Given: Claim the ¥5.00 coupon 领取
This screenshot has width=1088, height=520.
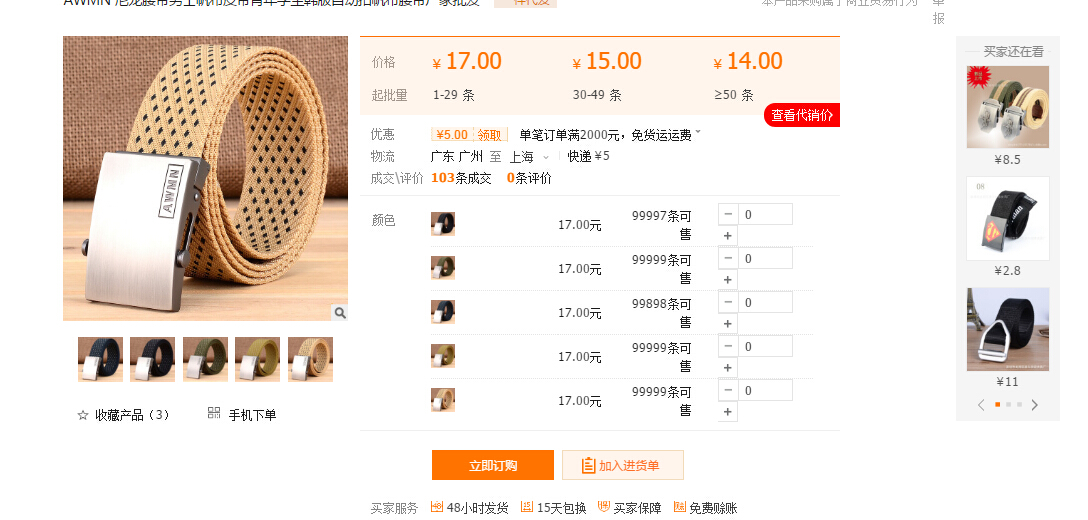Looking at the screenshot, I should [x=490, y=135].
